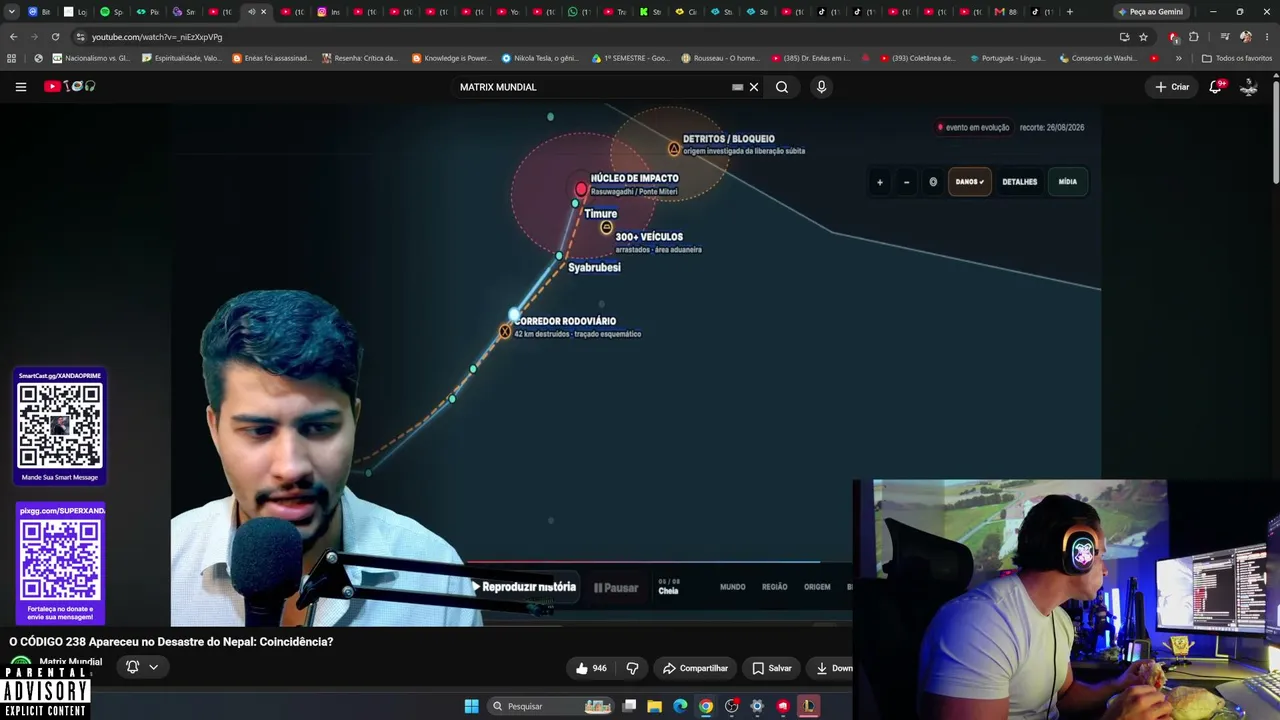This screenshot has width=1280, height=720.
Task: Switch to the Instagram browser tab
Action: [329, 12]
